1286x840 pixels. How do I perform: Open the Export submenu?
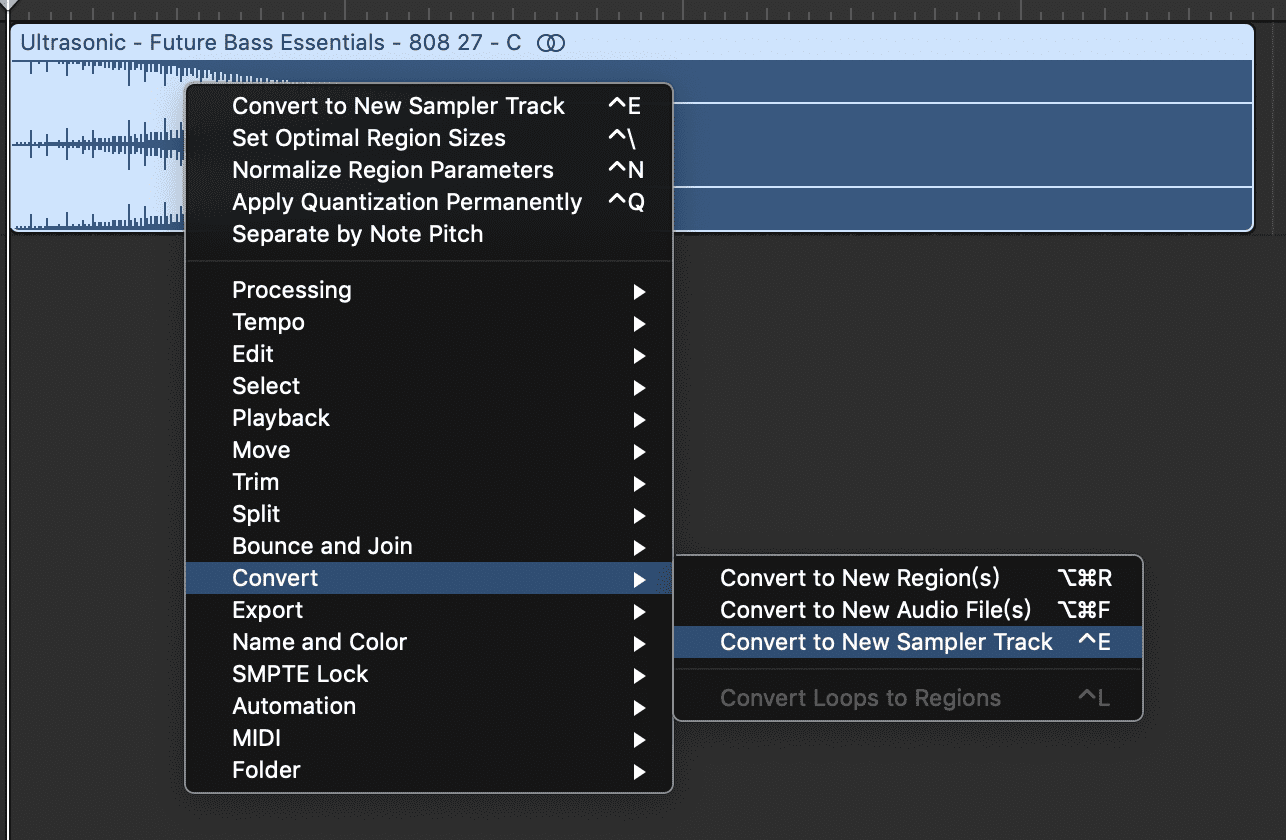coord(267,610)
